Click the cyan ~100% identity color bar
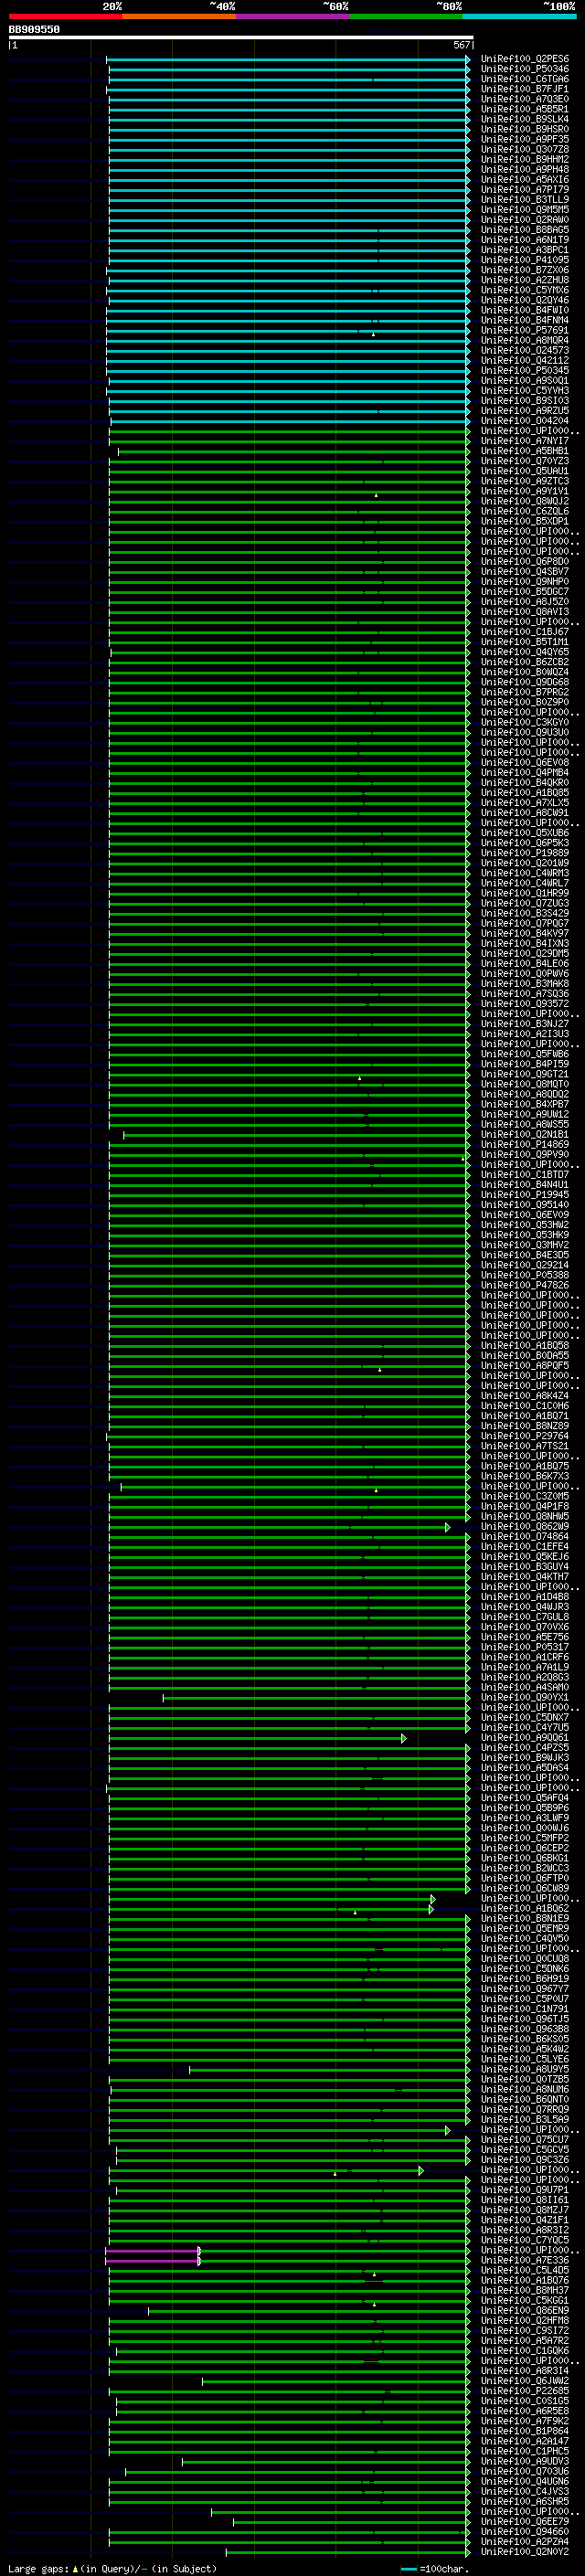Image resolution: width=585 pixels, height=2576 pixels. coord(520,17)
